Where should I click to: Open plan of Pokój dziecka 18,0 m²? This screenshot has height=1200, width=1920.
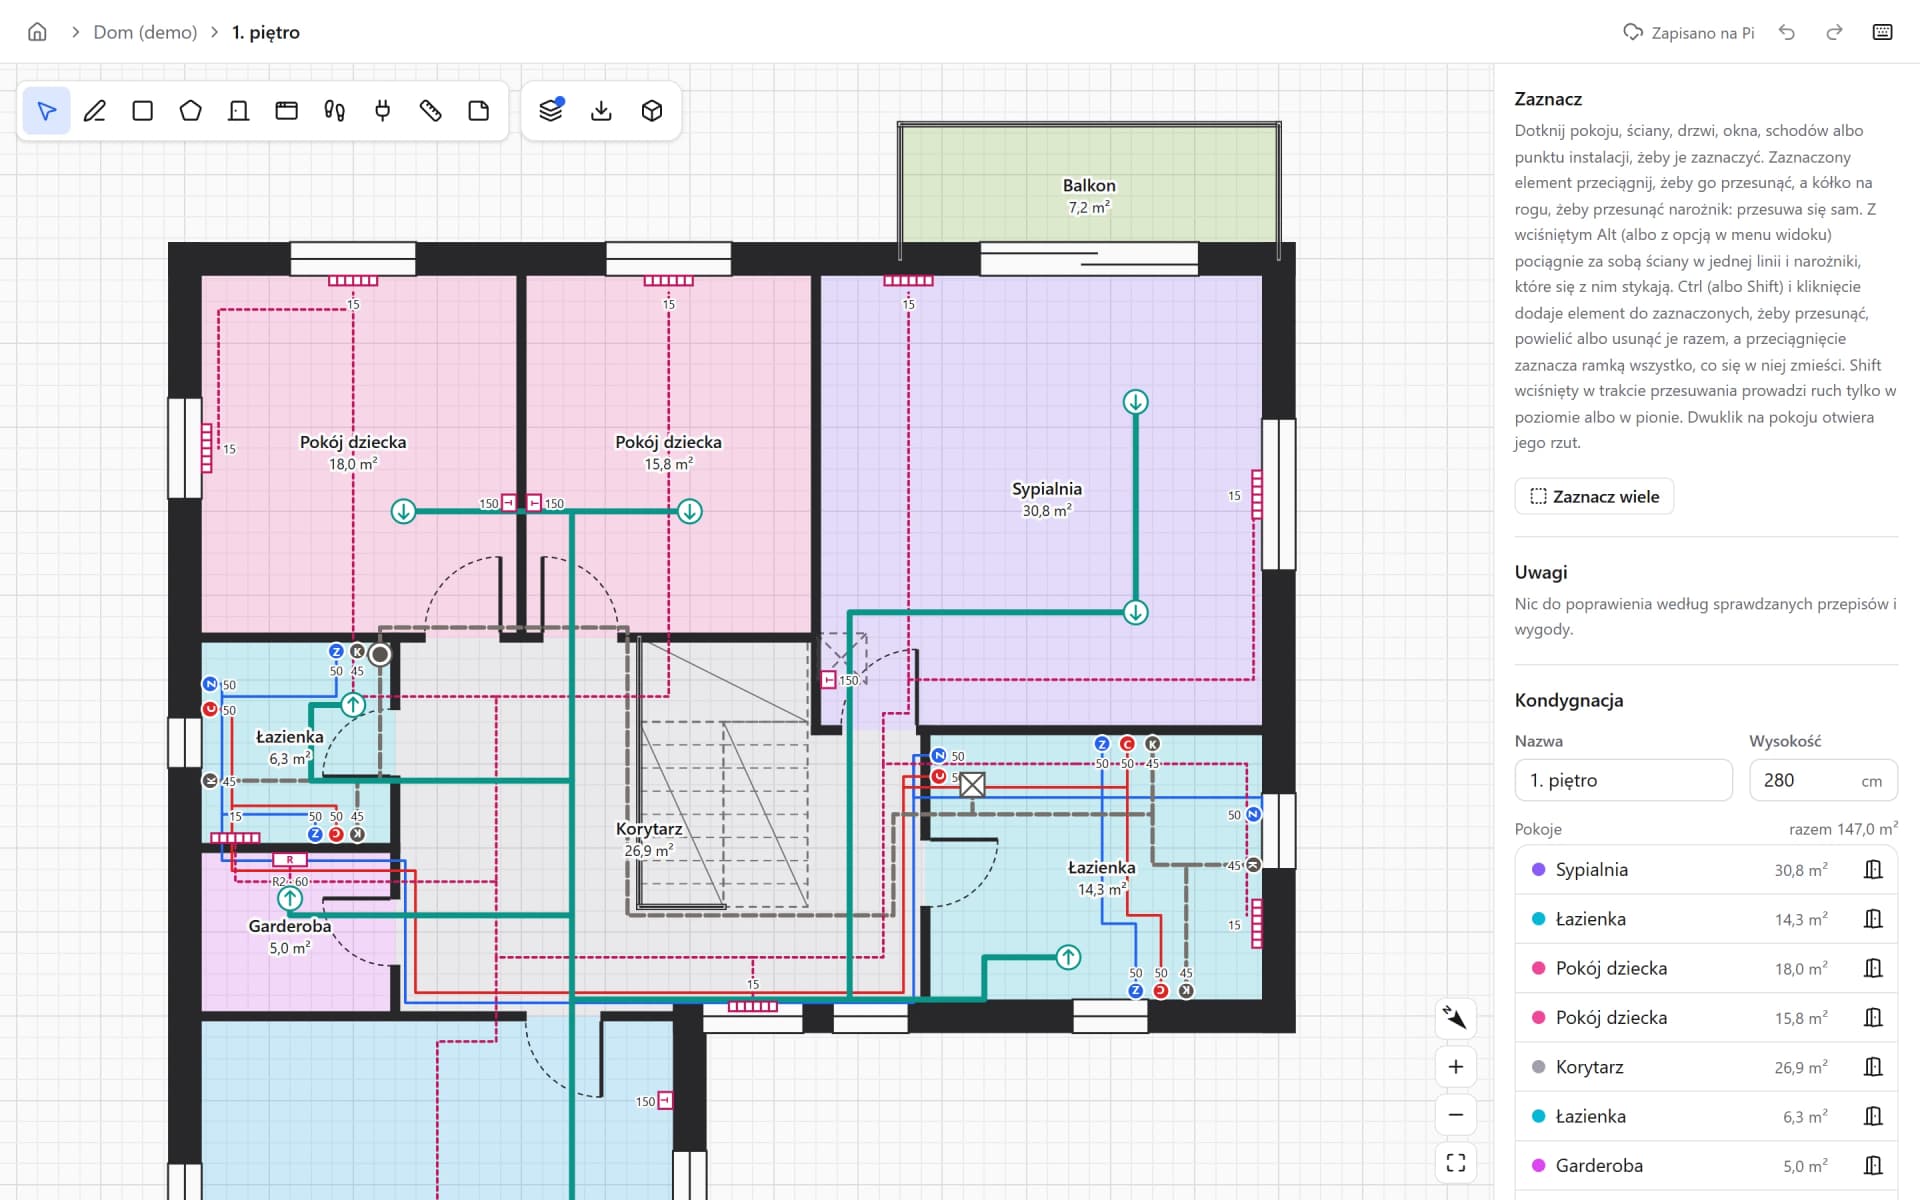[x=1873, y=968]
